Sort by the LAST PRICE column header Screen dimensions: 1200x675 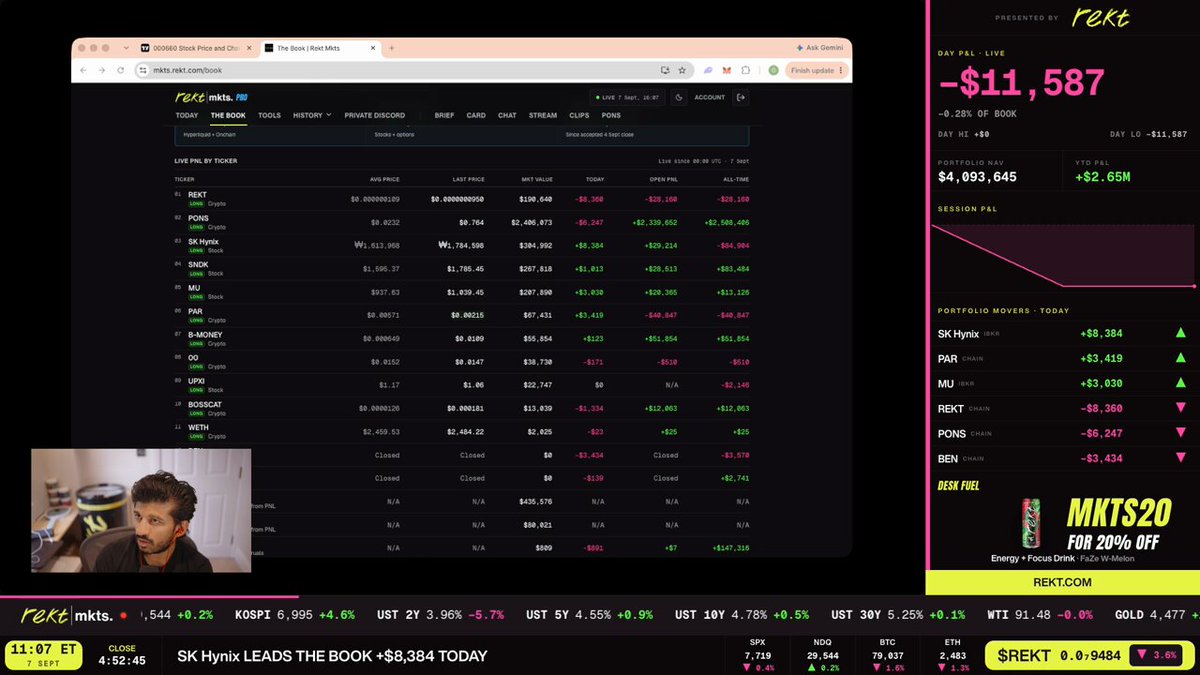tap(467, 179)
